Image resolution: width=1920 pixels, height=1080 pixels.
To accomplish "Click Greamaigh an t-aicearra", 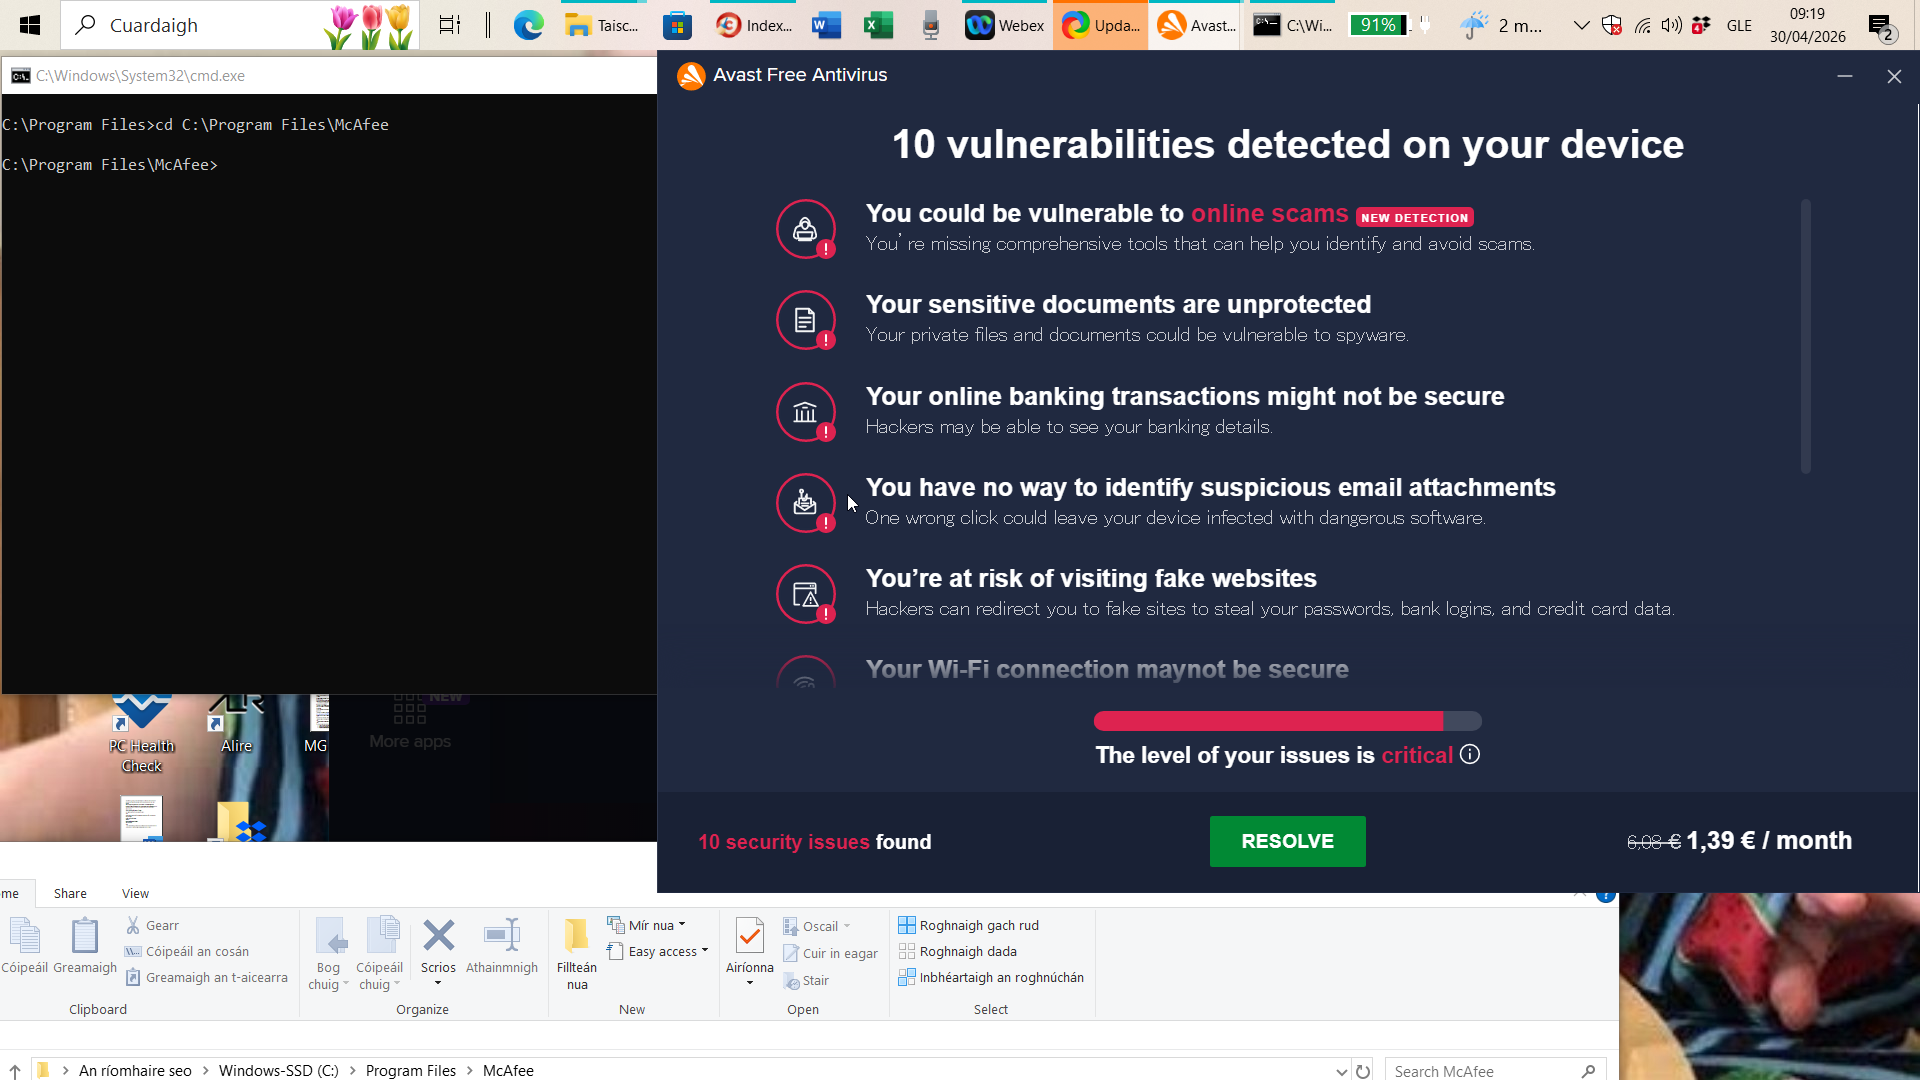I will coord(207,978).
